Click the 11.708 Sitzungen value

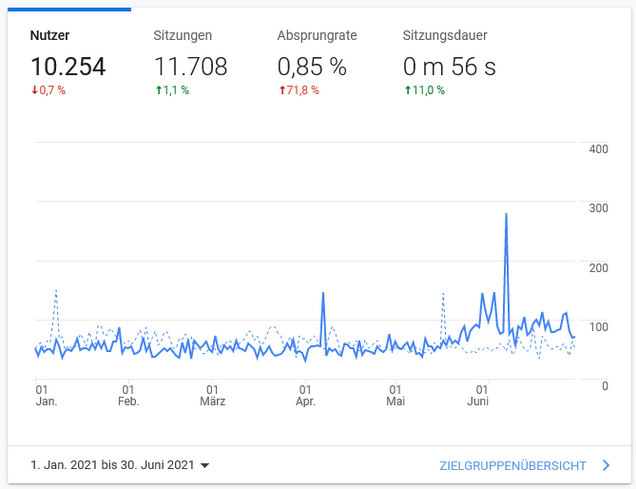pos(190,67)
